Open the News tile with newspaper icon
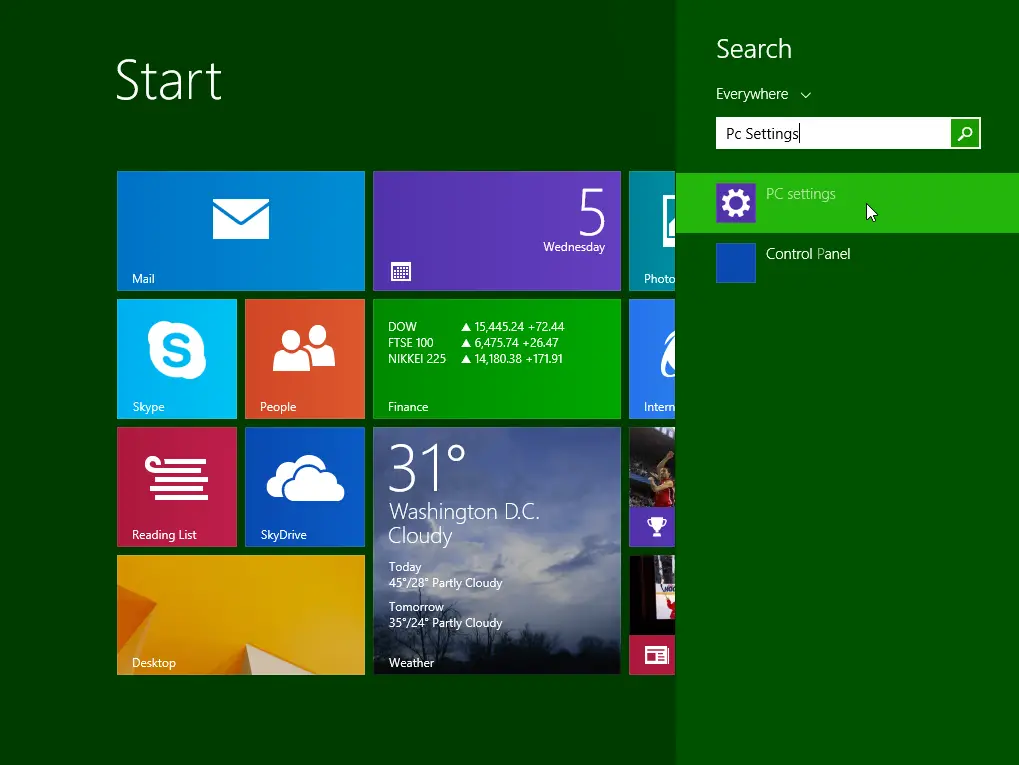1019x765 pixels. [652, 615]
